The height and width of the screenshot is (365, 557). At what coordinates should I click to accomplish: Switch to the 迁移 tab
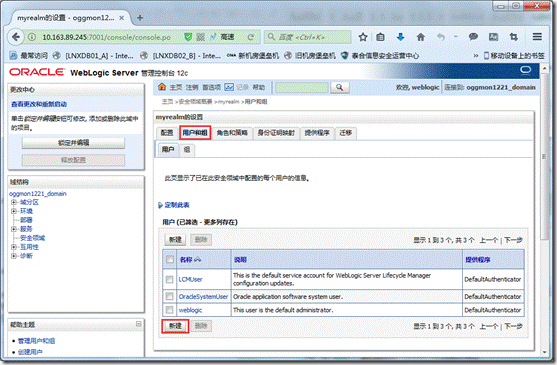[x=346, y=133]
